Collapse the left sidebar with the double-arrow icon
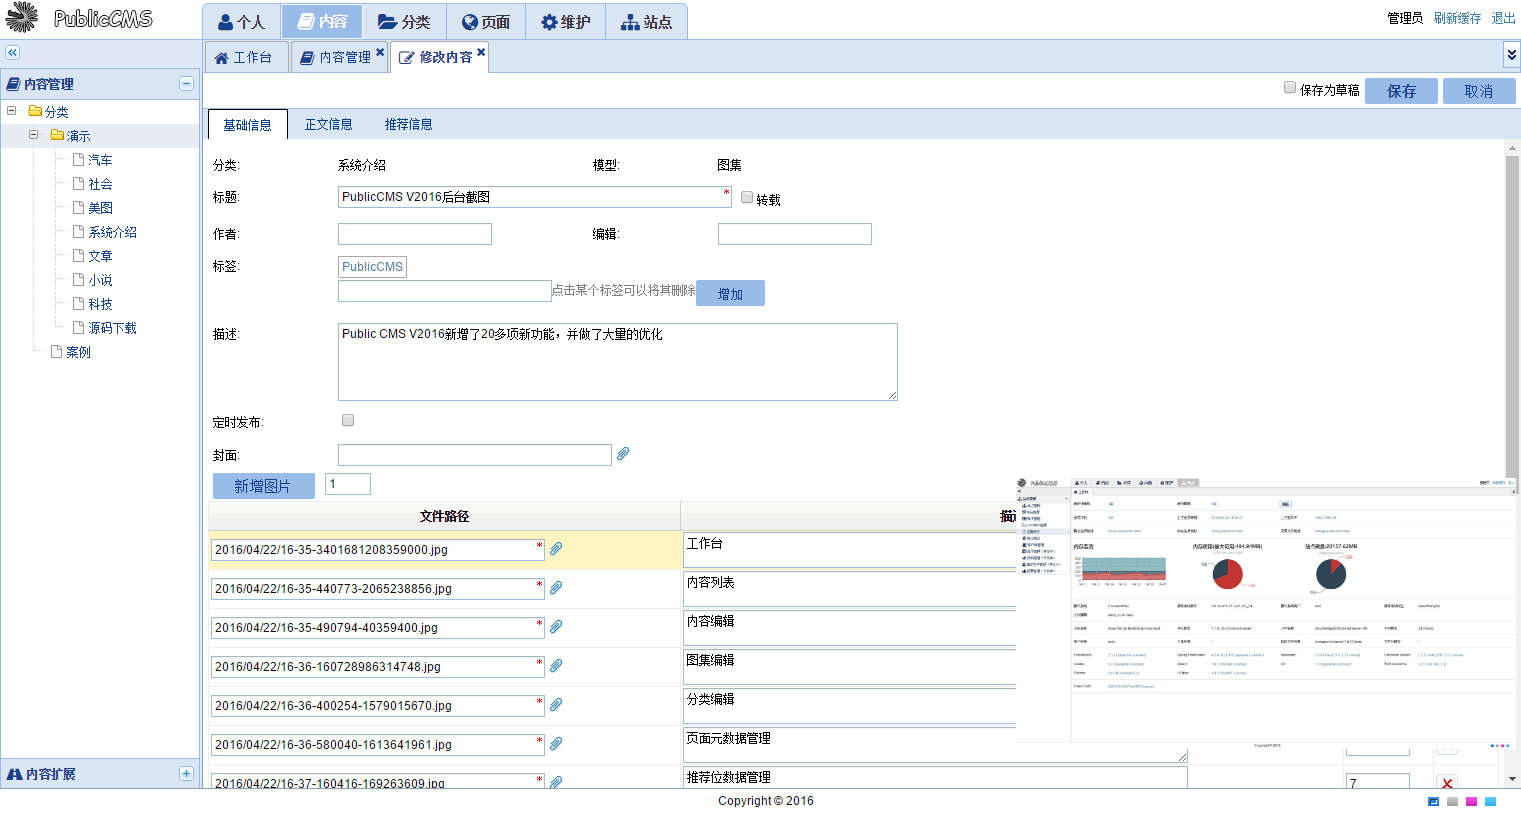Image resolution: width=1521 pixels, height=814 pixels. tap(12, 53)
